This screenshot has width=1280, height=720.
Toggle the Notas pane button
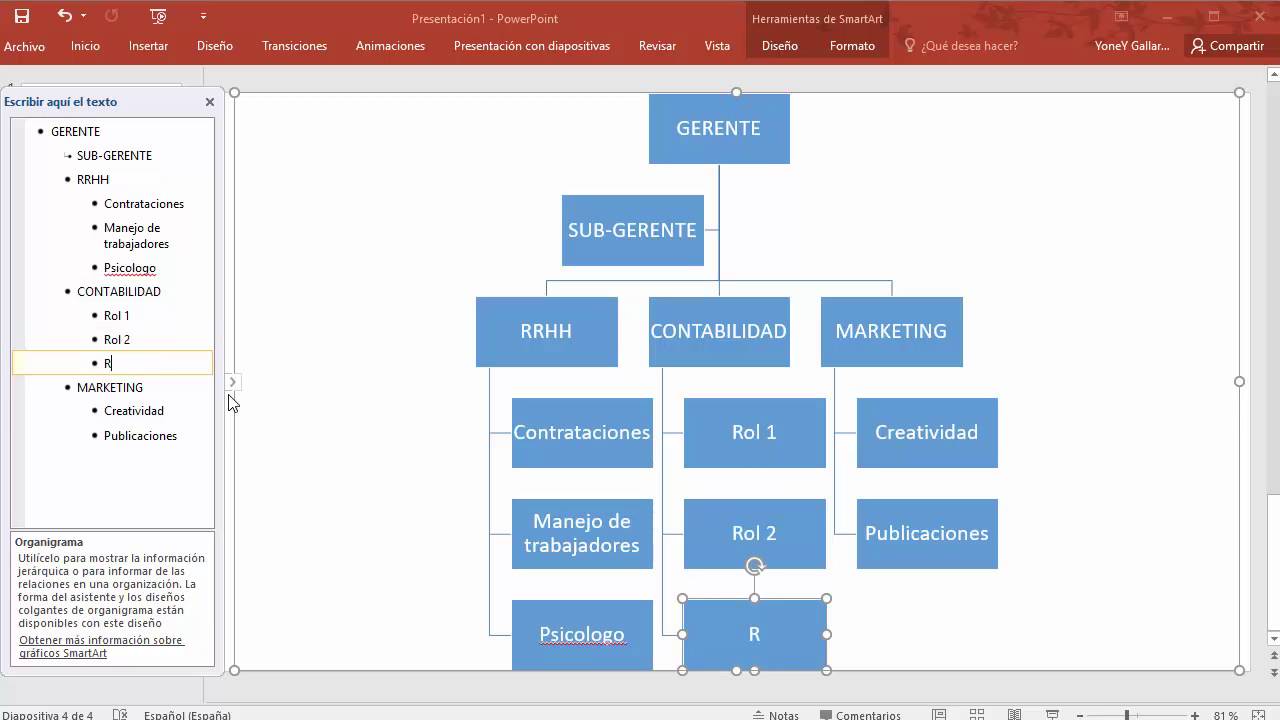tap(776, 715)
